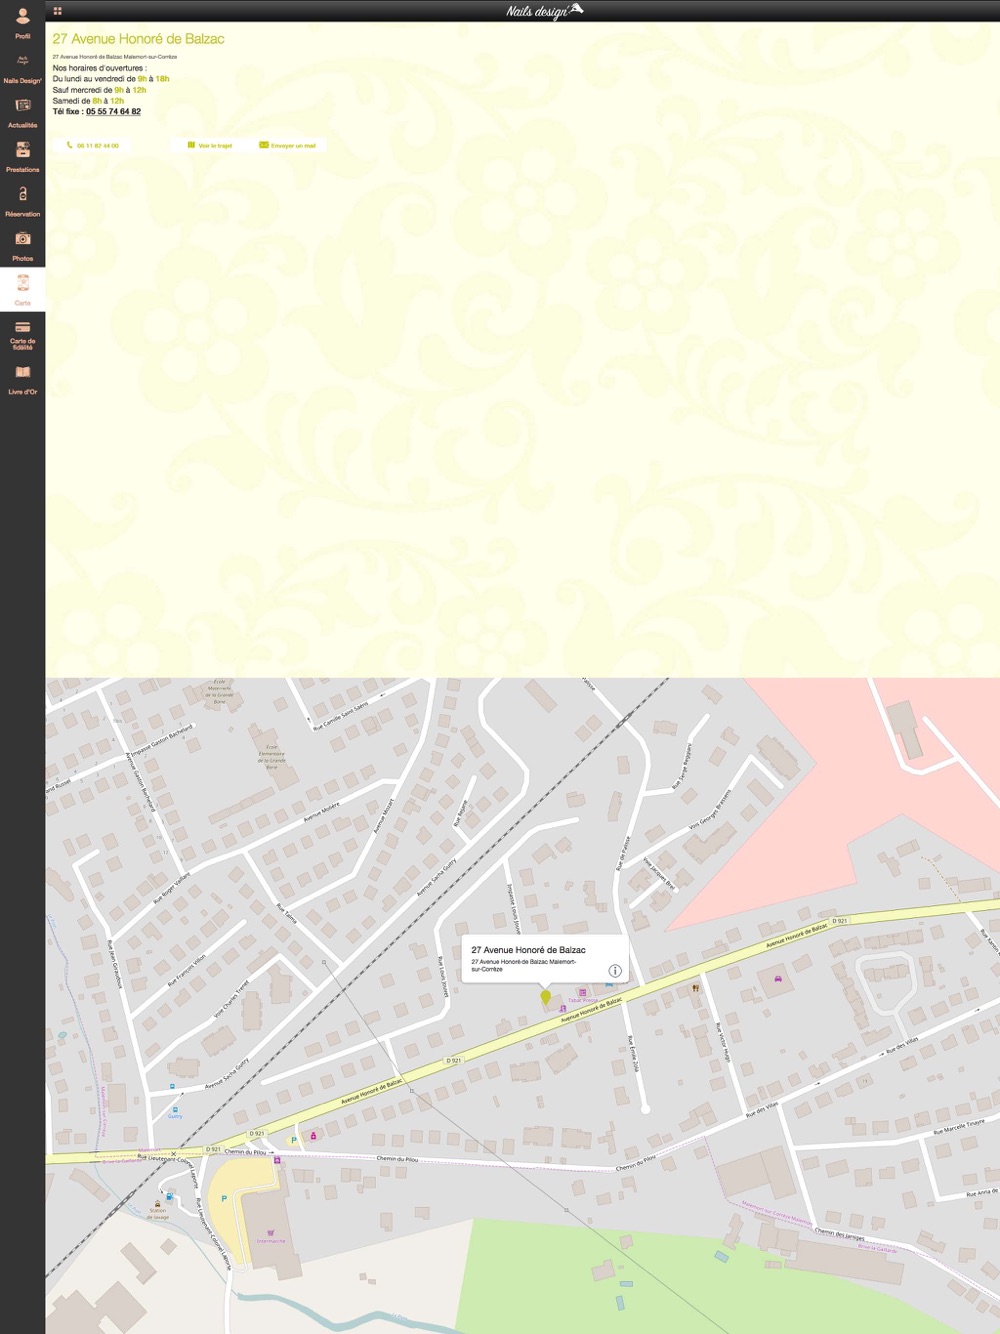Click the grid menu icon in top bar
The height and width of the screenshot is (1334, 1000).
pos(58,11)
